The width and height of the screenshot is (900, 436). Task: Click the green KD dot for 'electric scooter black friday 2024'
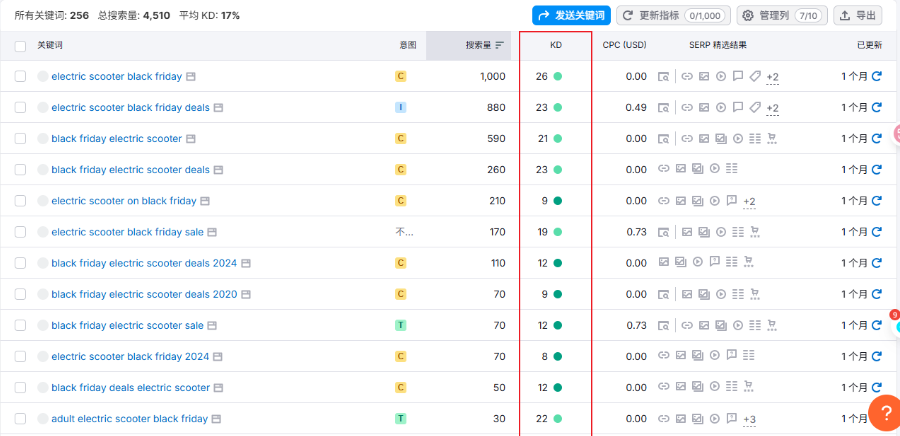557,356
